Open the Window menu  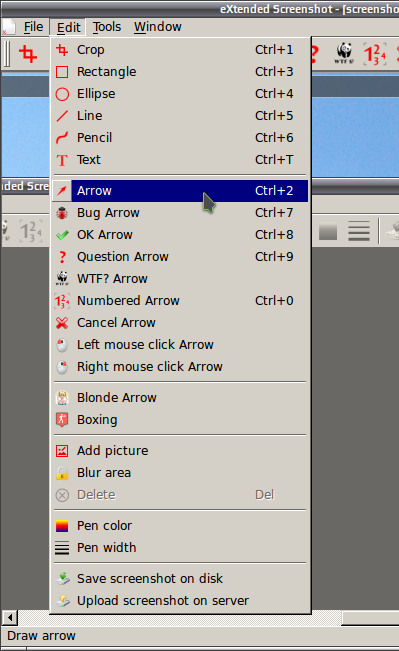click(157, 27)
